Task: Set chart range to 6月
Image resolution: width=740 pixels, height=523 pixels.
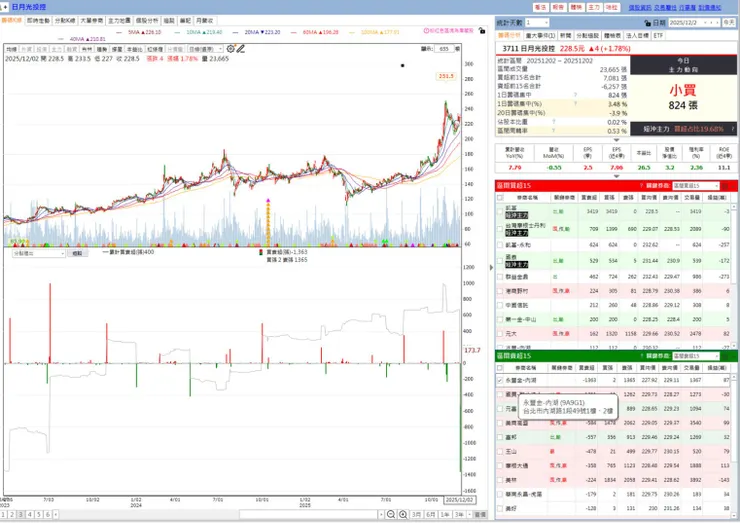Action: point(430,515)
